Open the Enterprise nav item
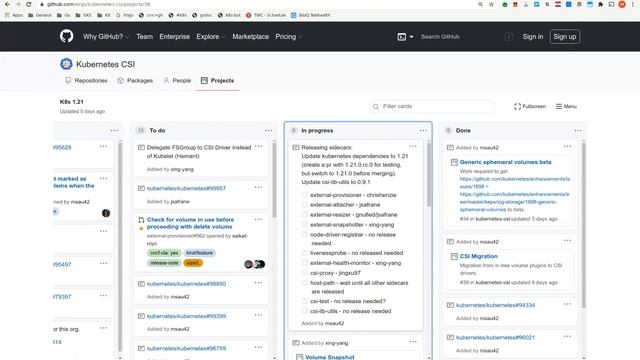Image resolution: width=640 pixels, height=360 pixels. pyautogui.click(x=174, y=37)
